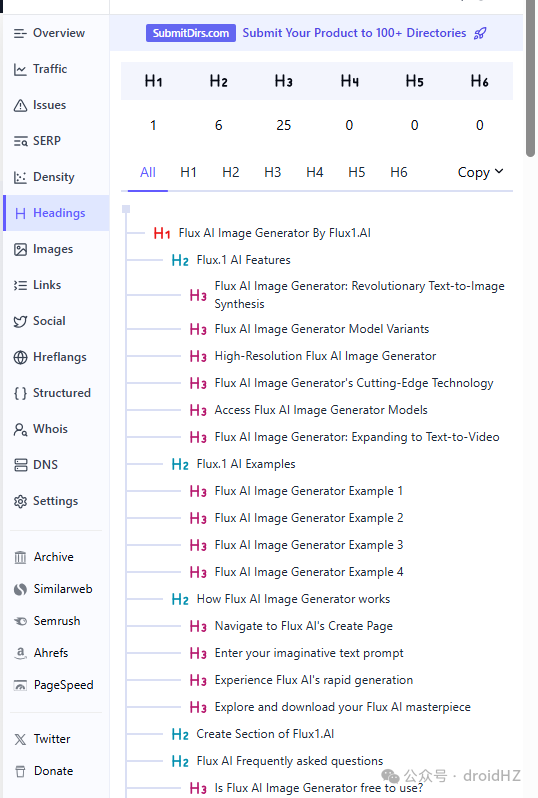Screen dimensions: 538x798
Task: Select the Images picture icon
Action: 20,249
